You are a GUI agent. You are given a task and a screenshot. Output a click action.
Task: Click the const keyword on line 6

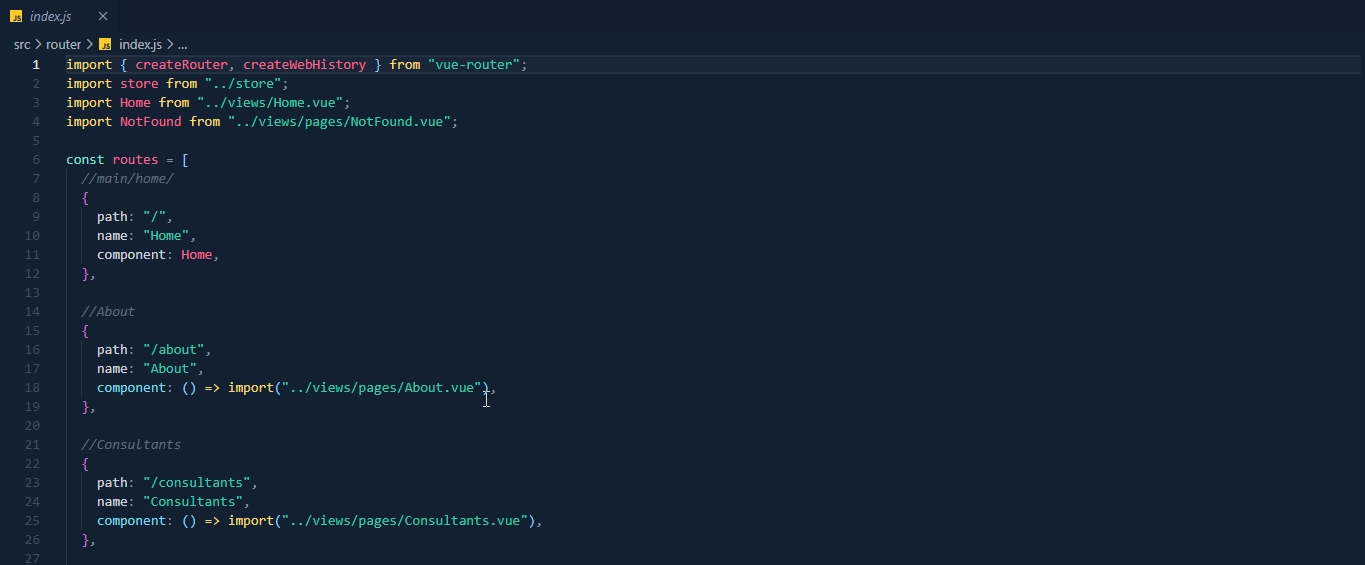pyautogui.click(x=85, y=159)
